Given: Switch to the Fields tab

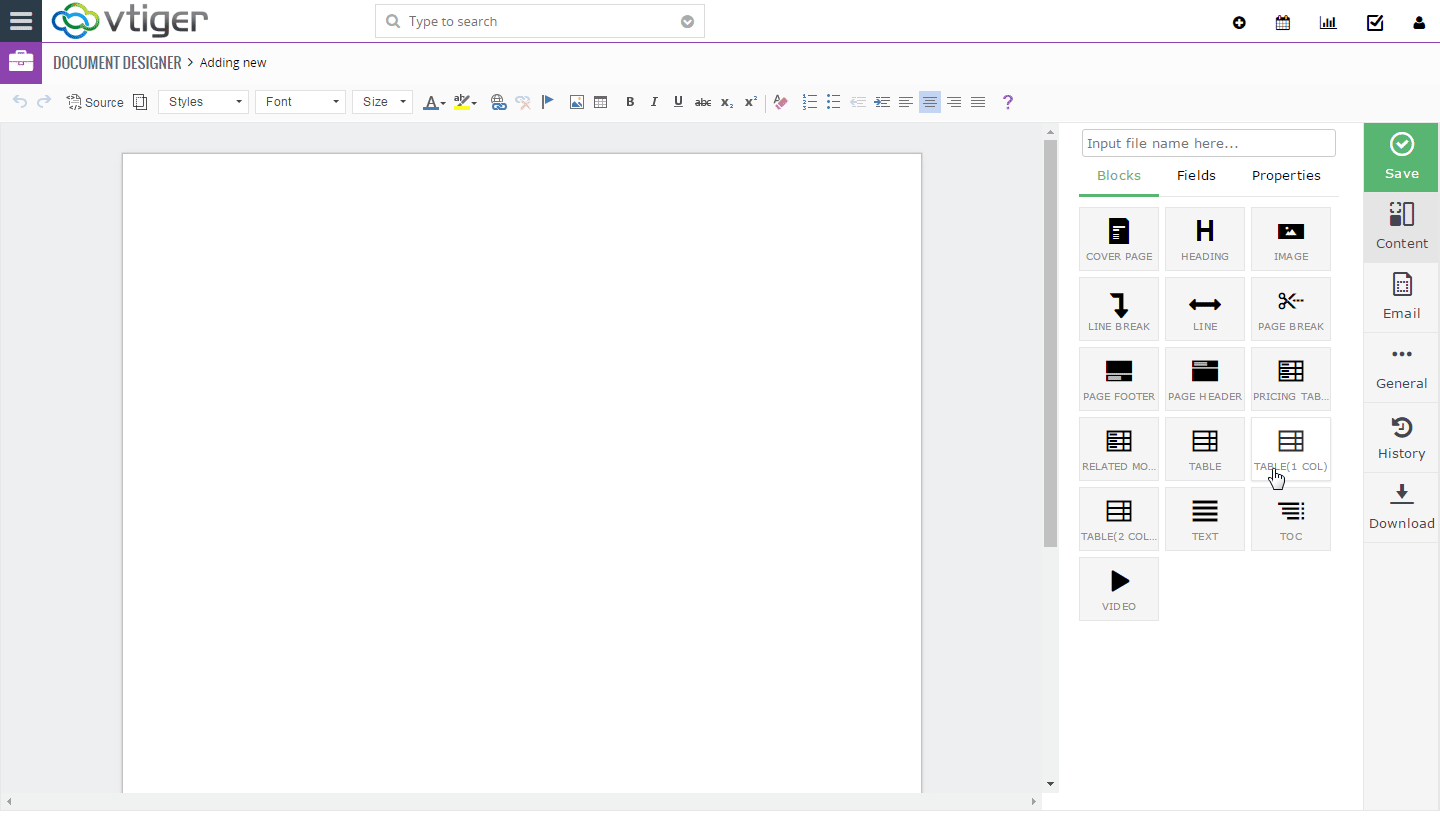Looking at the screenshot, I should [1196, 176].
